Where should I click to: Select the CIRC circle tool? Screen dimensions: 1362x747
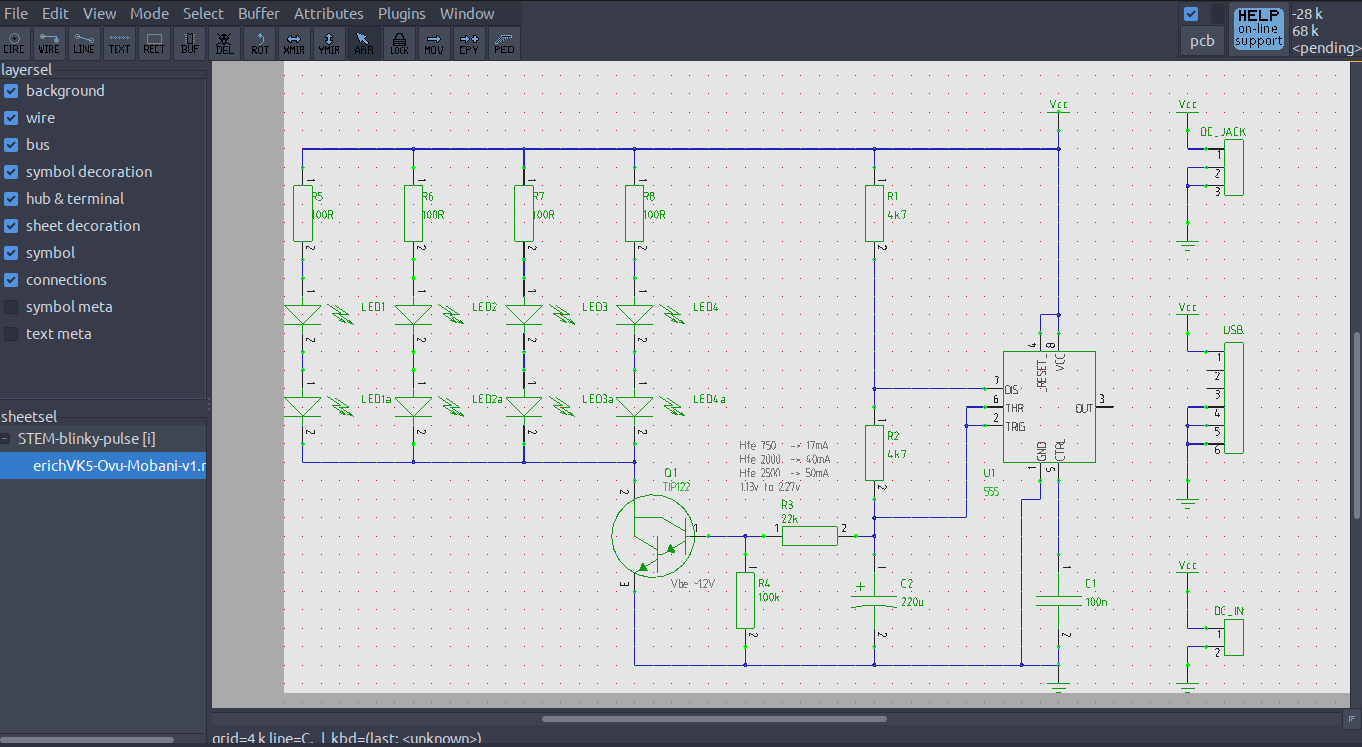click(14, 43)
